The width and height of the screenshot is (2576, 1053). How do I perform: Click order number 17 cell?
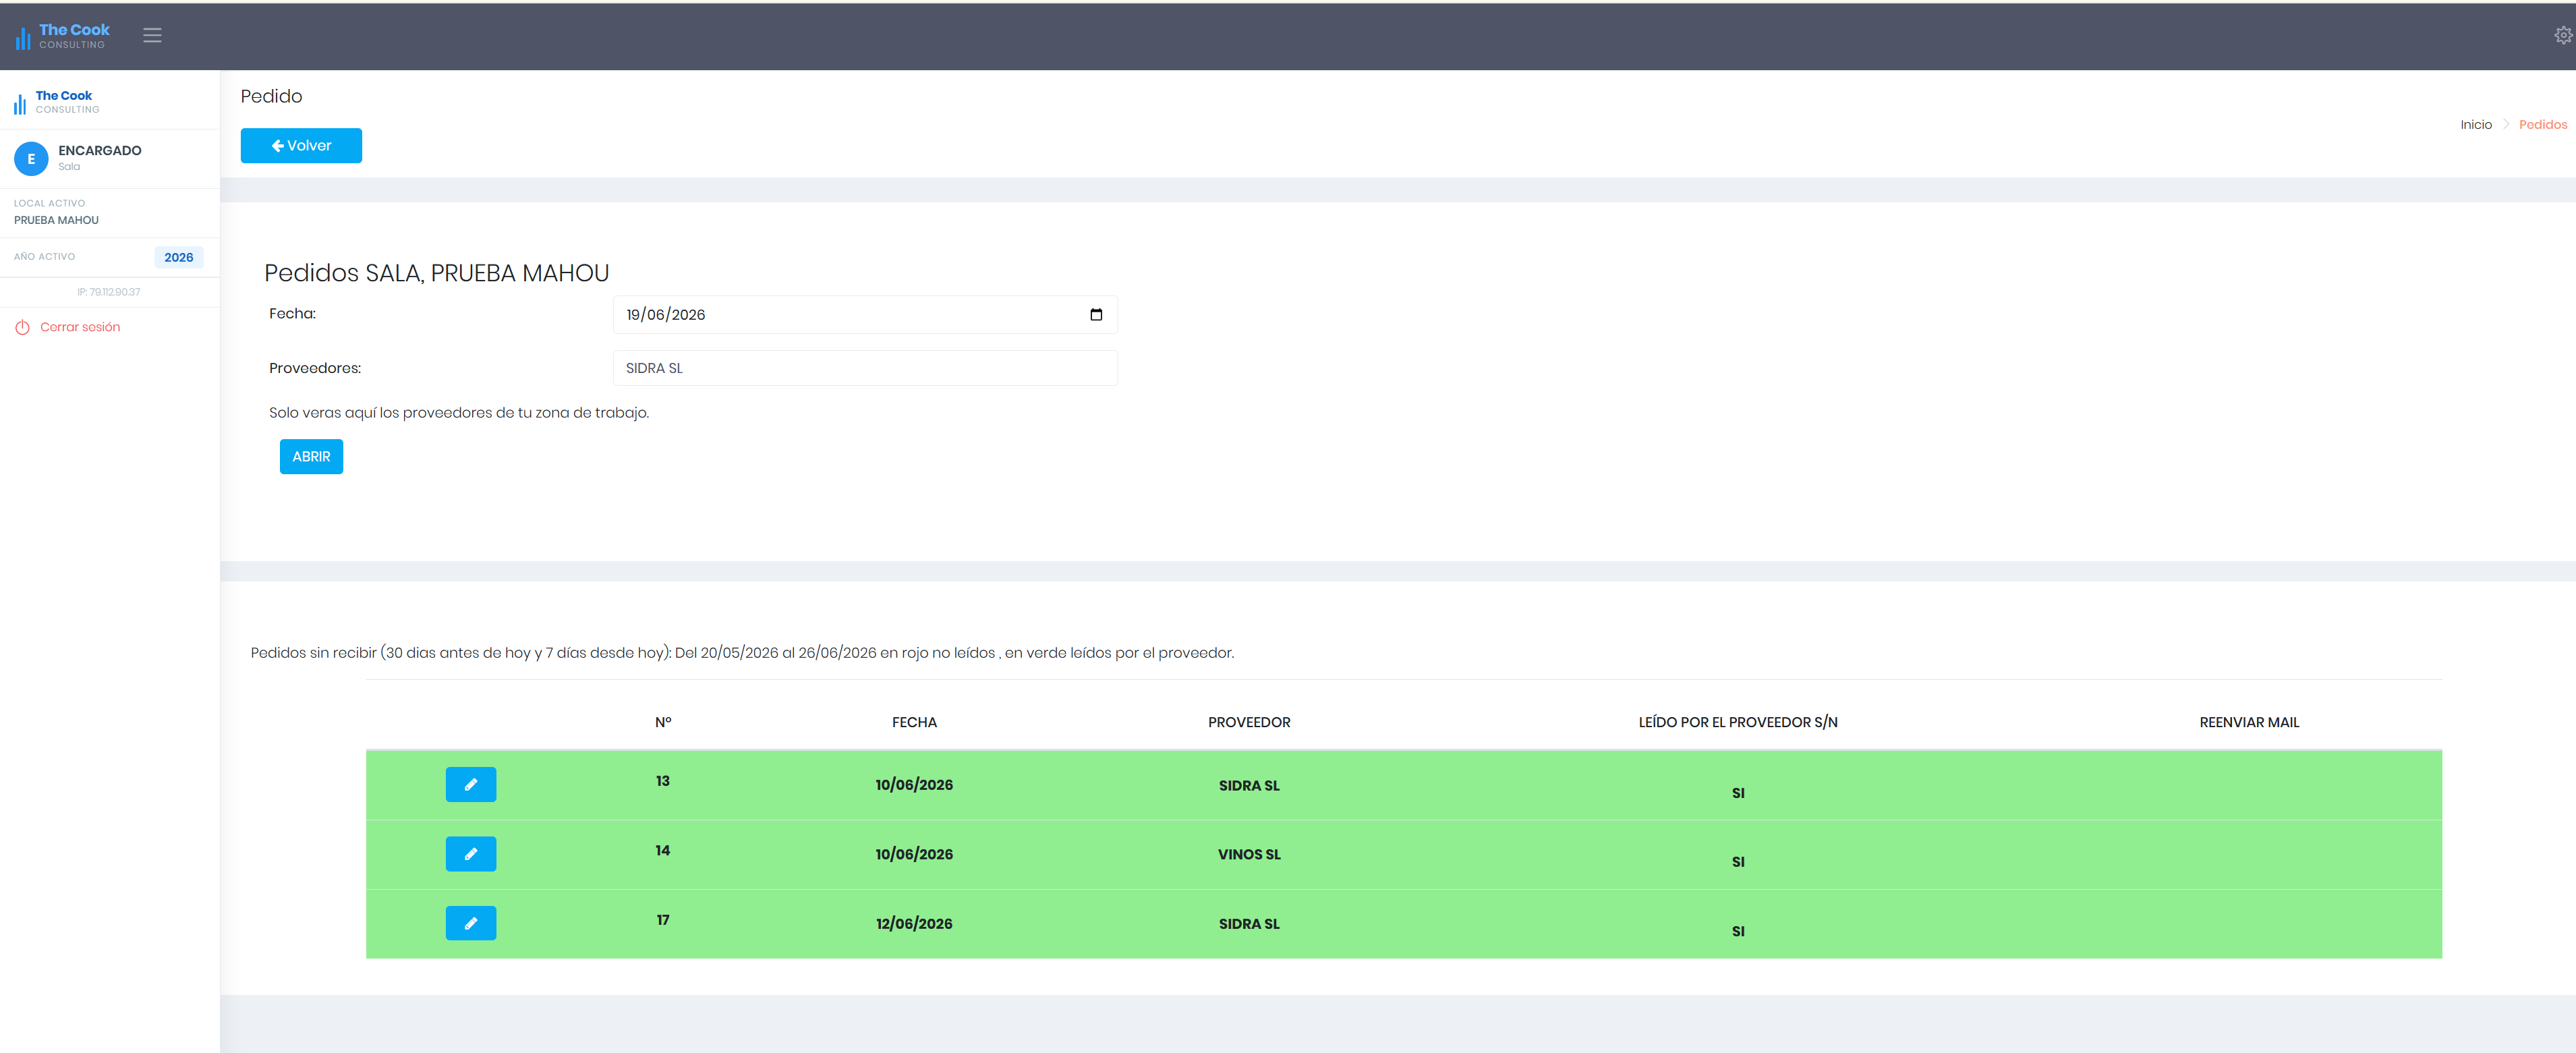663,920
